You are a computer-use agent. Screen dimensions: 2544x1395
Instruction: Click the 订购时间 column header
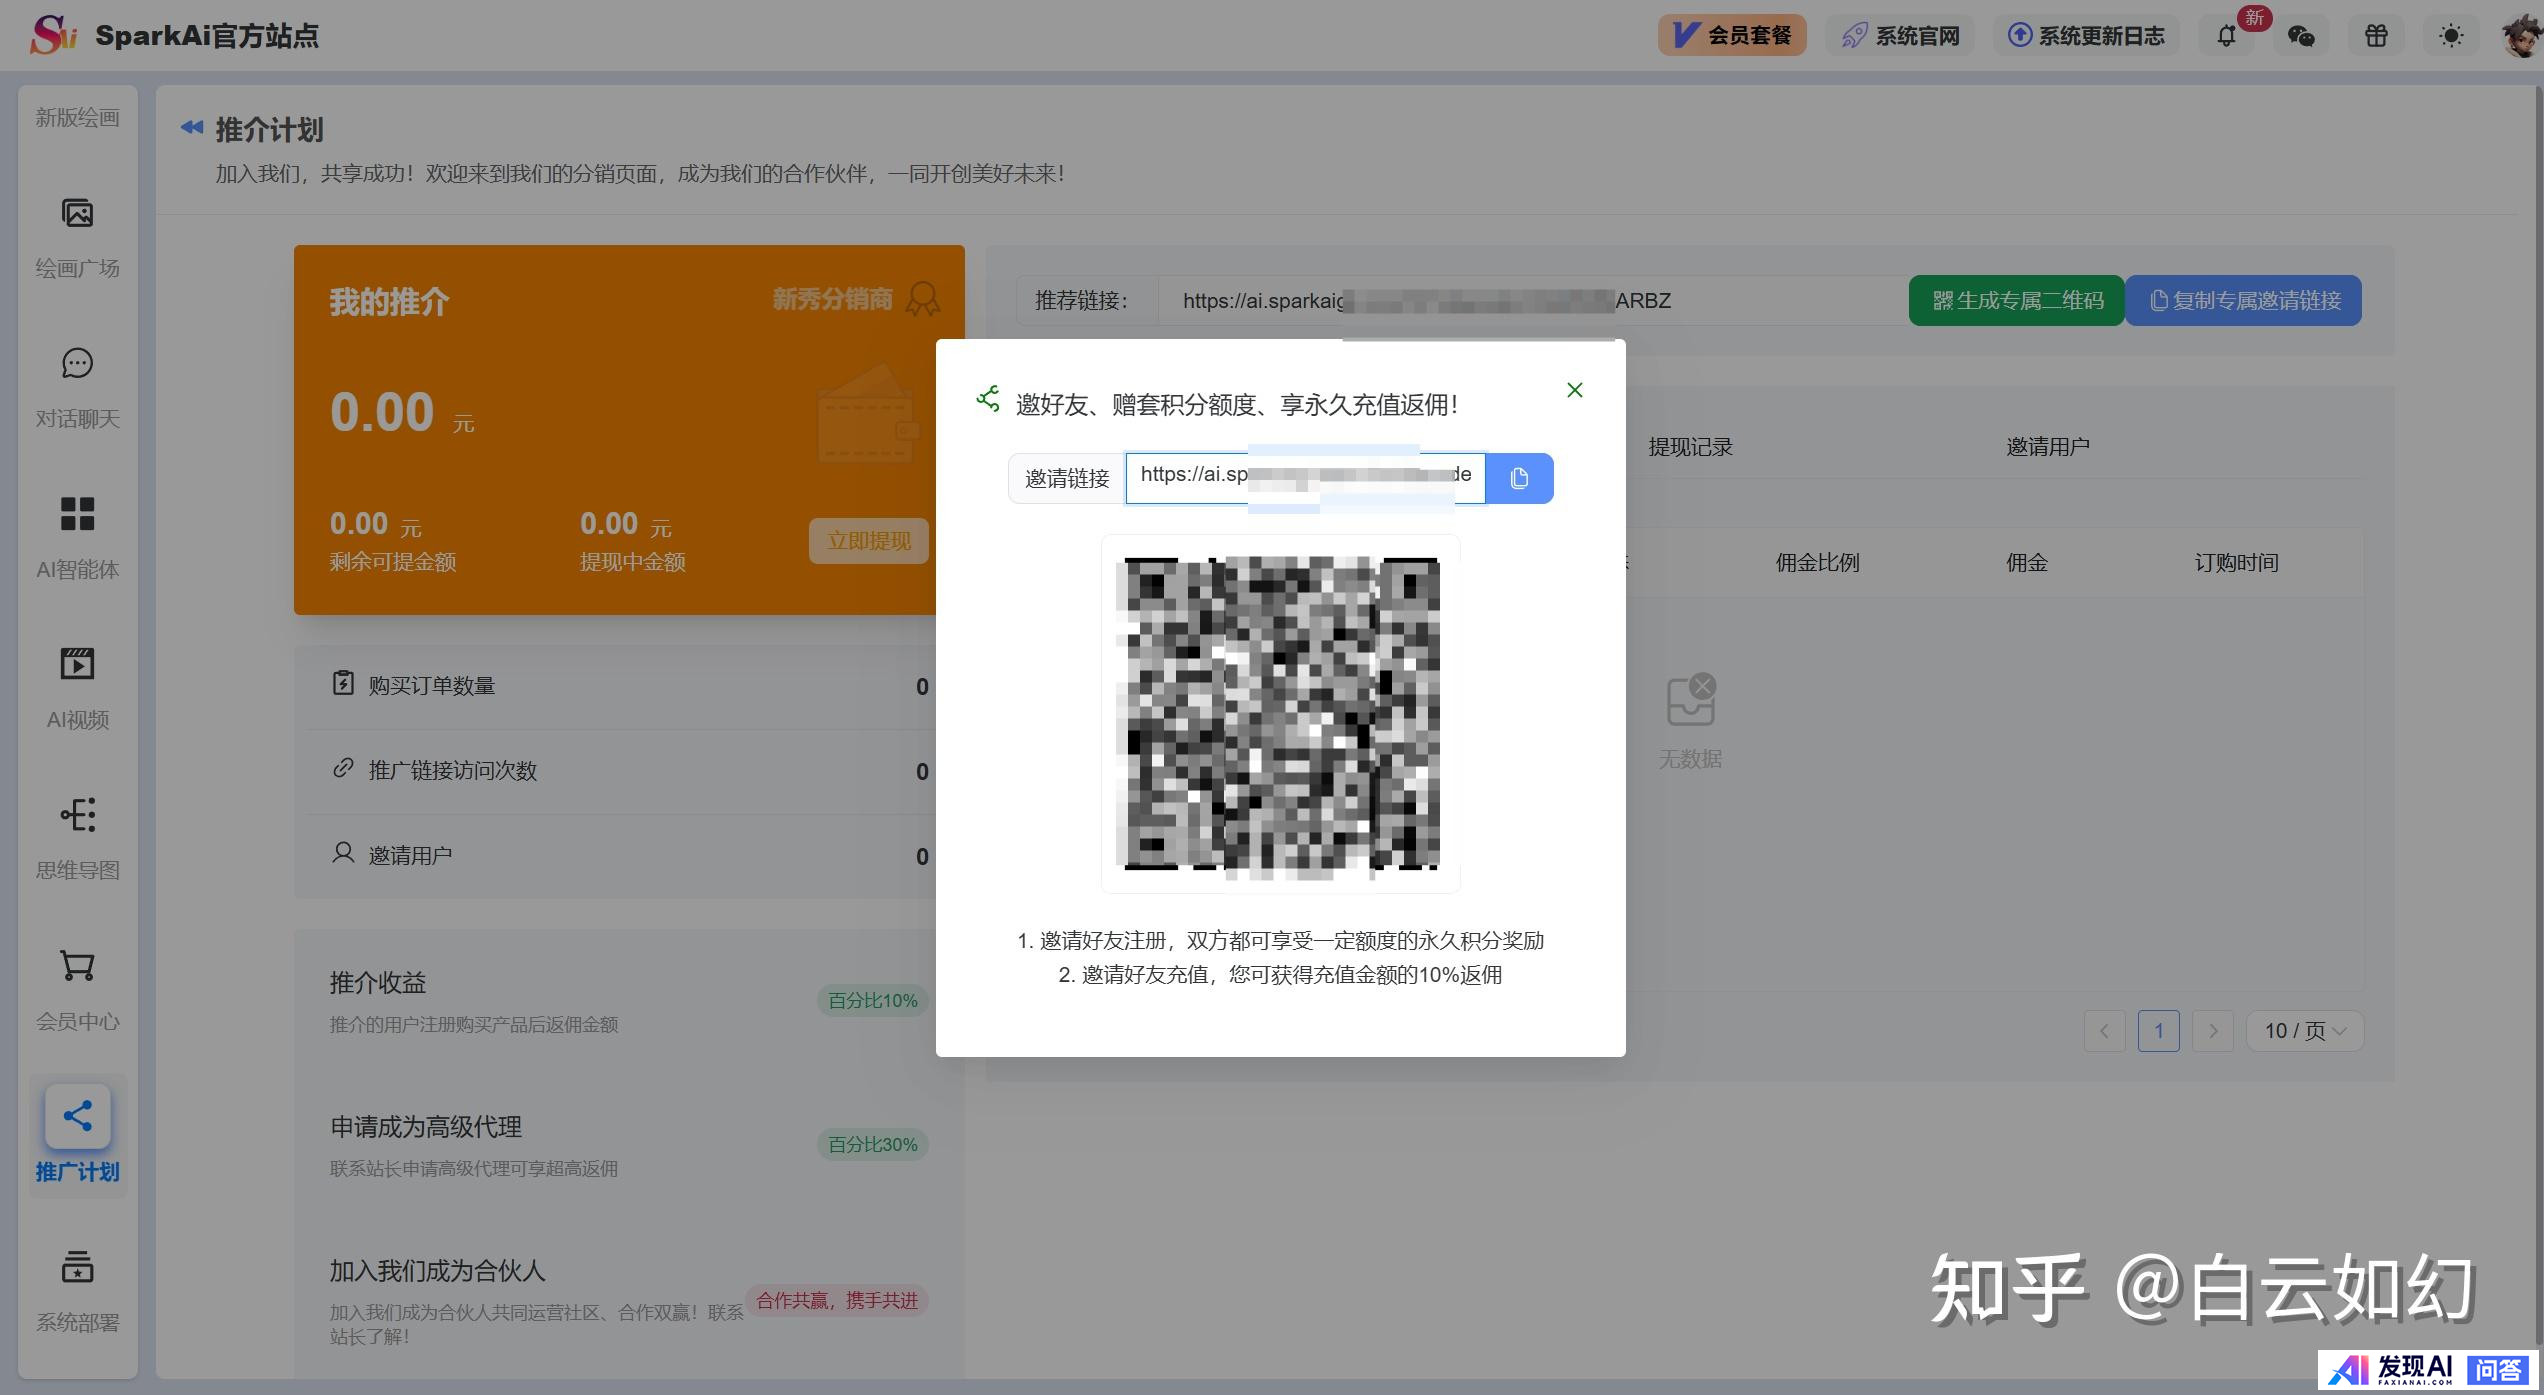[x=2236, y=563]
